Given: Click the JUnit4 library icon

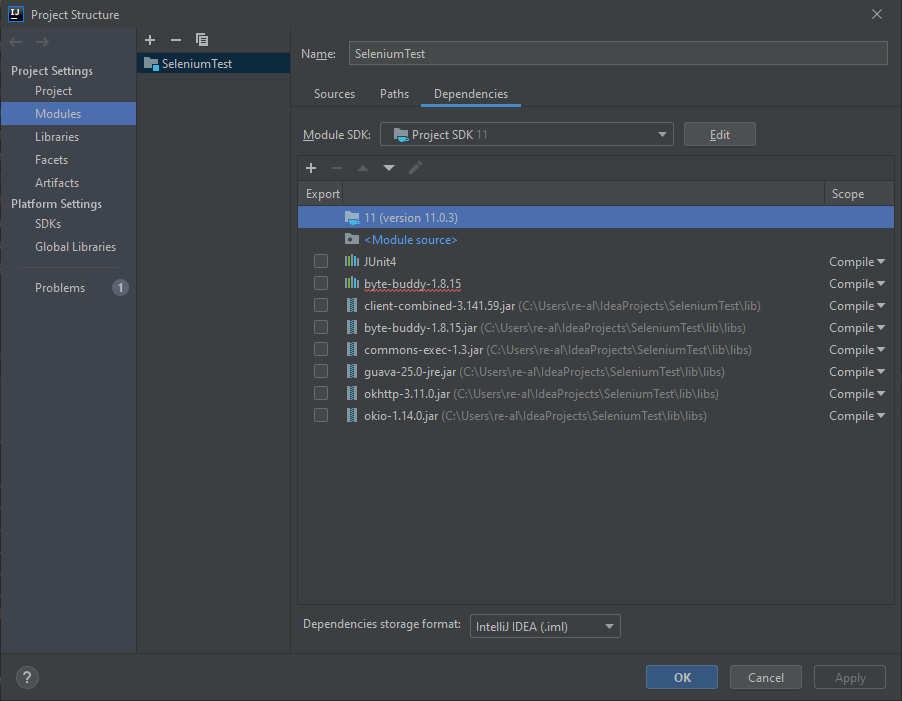Looking at the screenshot, I should (351, 261).
